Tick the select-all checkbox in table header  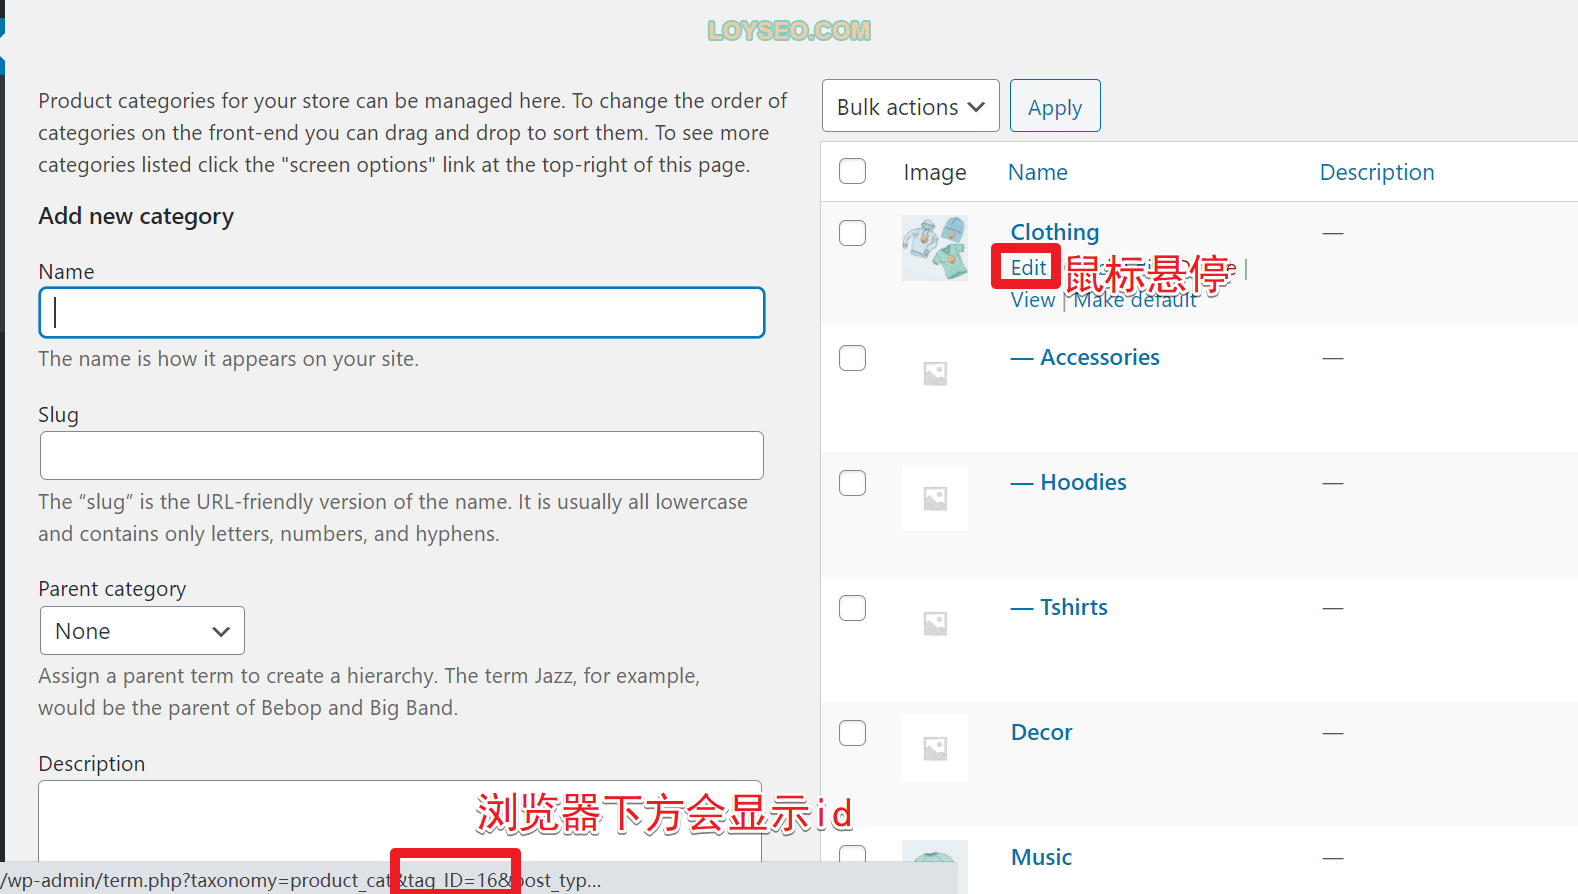[x=852, y=171]
